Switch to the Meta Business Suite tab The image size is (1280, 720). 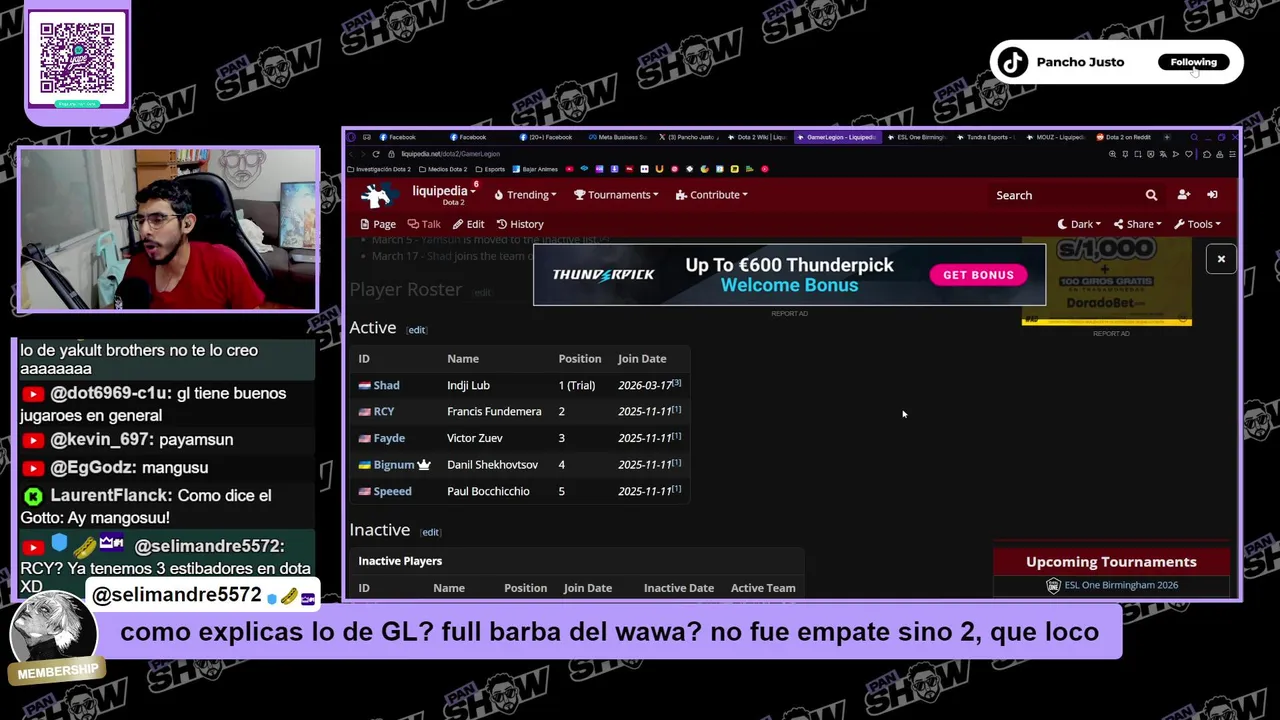point(617,137)
